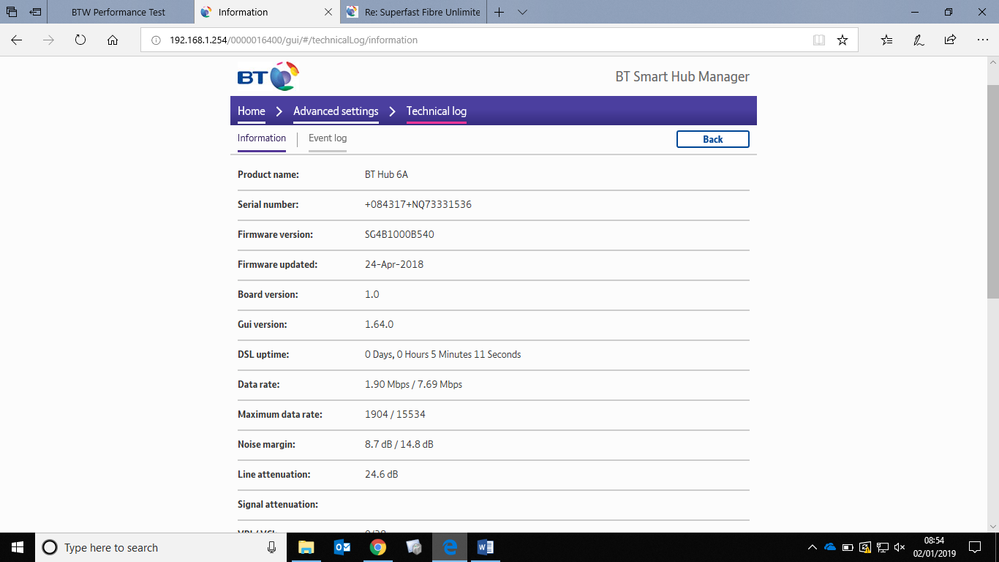The image size is (999, 562).
Task: Share this page
Action: (x=950, y=40)
